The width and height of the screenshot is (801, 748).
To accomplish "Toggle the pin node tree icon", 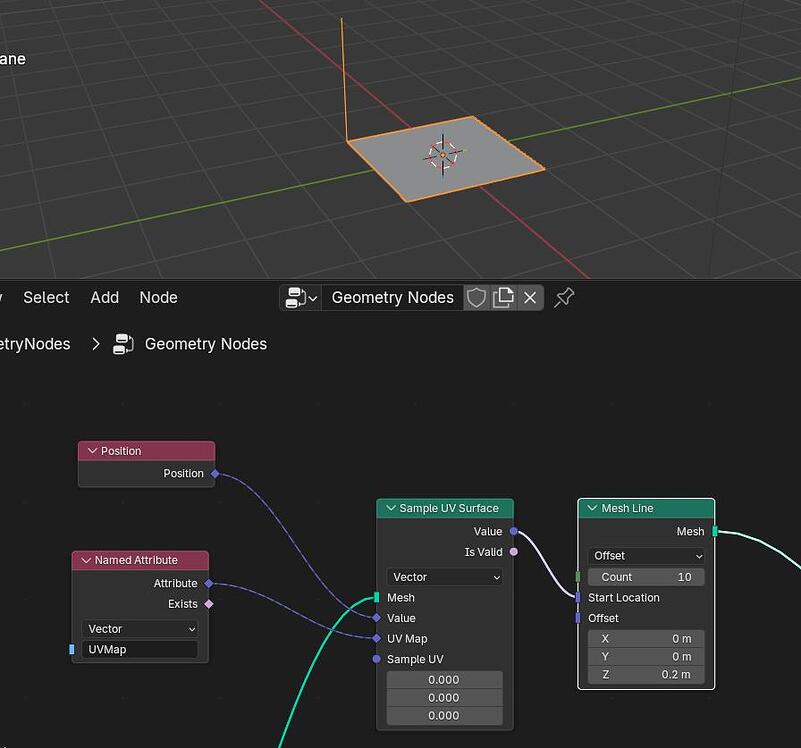I will (x=564, y=298).
